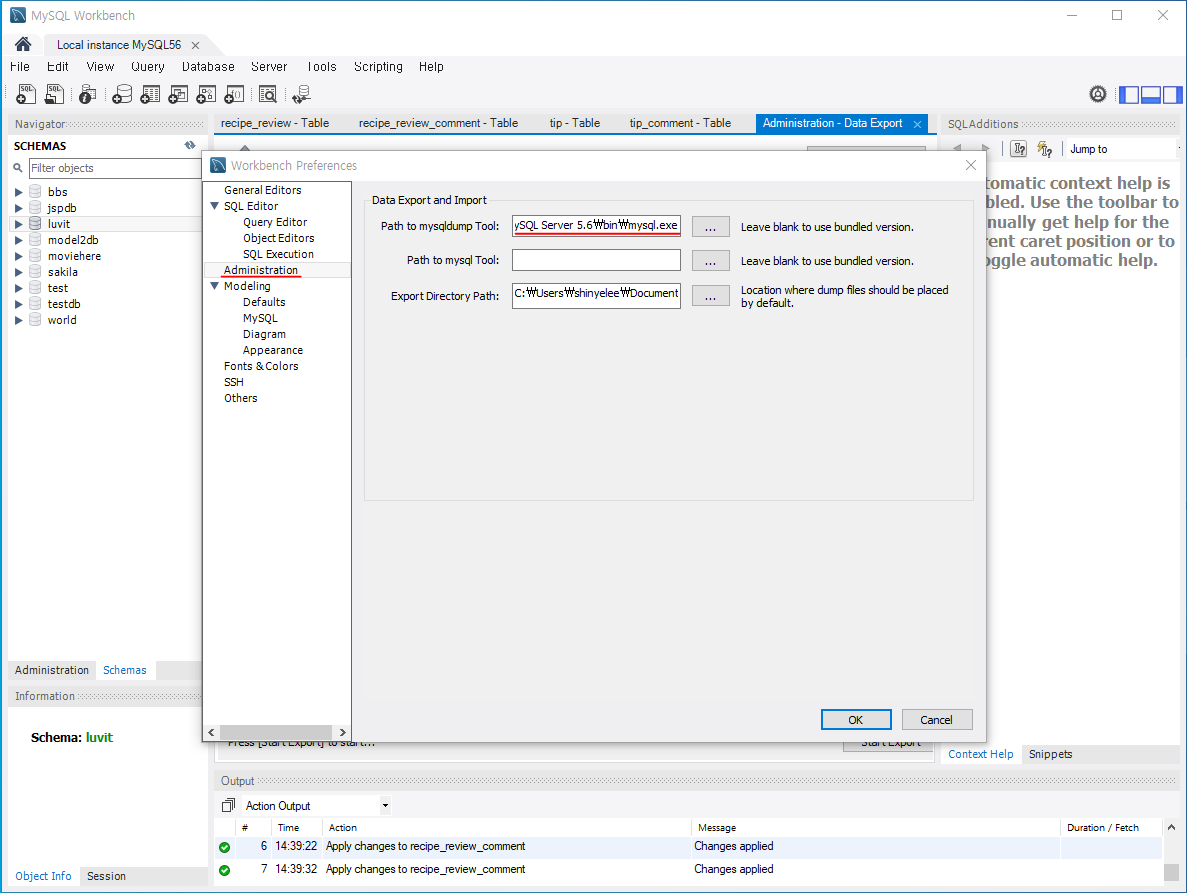The width and height of the screenshot is (1187, 893).
Task: Select SQL Execution in preferences tree
Action: coord(278,254)
